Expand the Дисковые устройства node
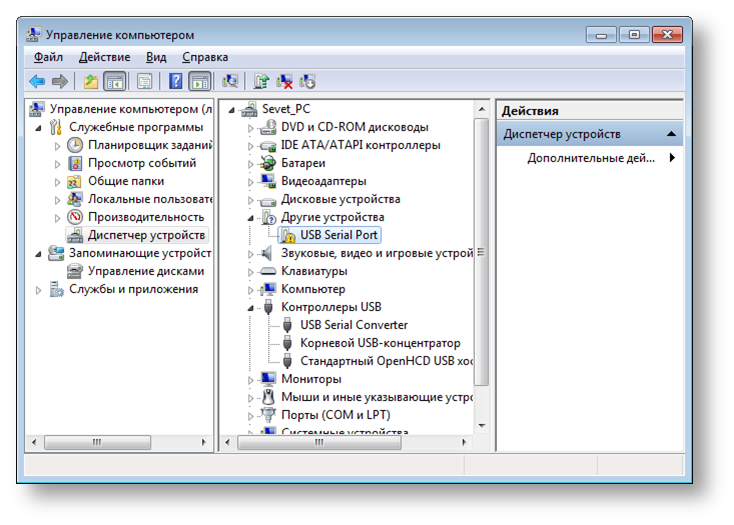This screenshot has height=525, width=734. click(x=250, y=200)
